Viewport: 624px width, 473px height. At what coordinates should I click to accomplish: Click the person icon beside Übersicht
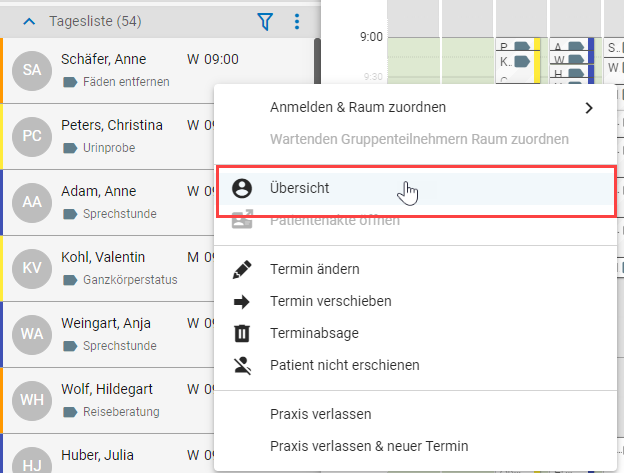[242, 188]
